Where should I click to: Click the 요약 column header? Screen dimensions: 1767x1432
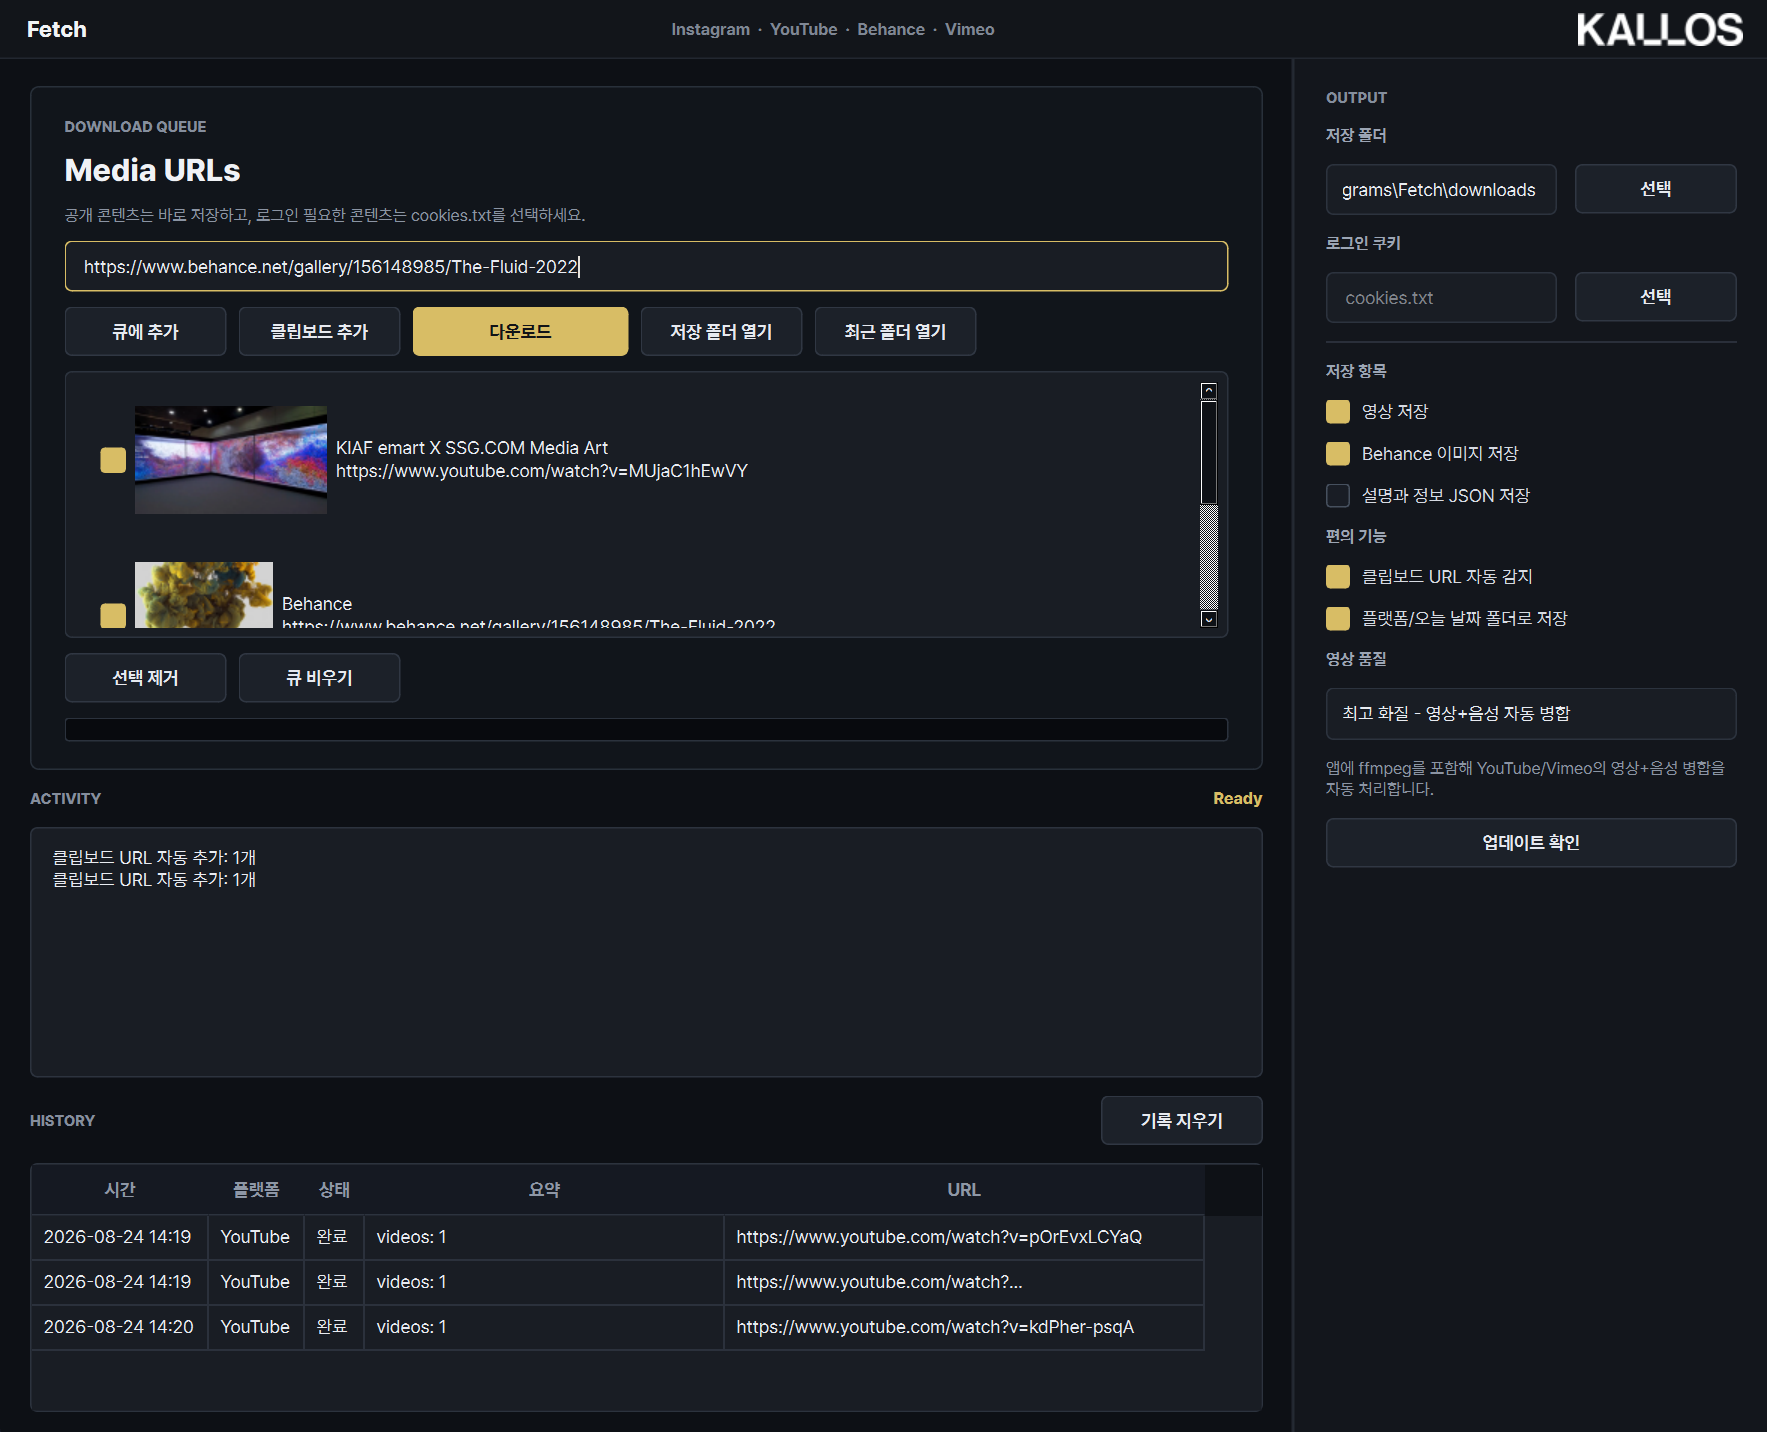[x=544, y=1189]
